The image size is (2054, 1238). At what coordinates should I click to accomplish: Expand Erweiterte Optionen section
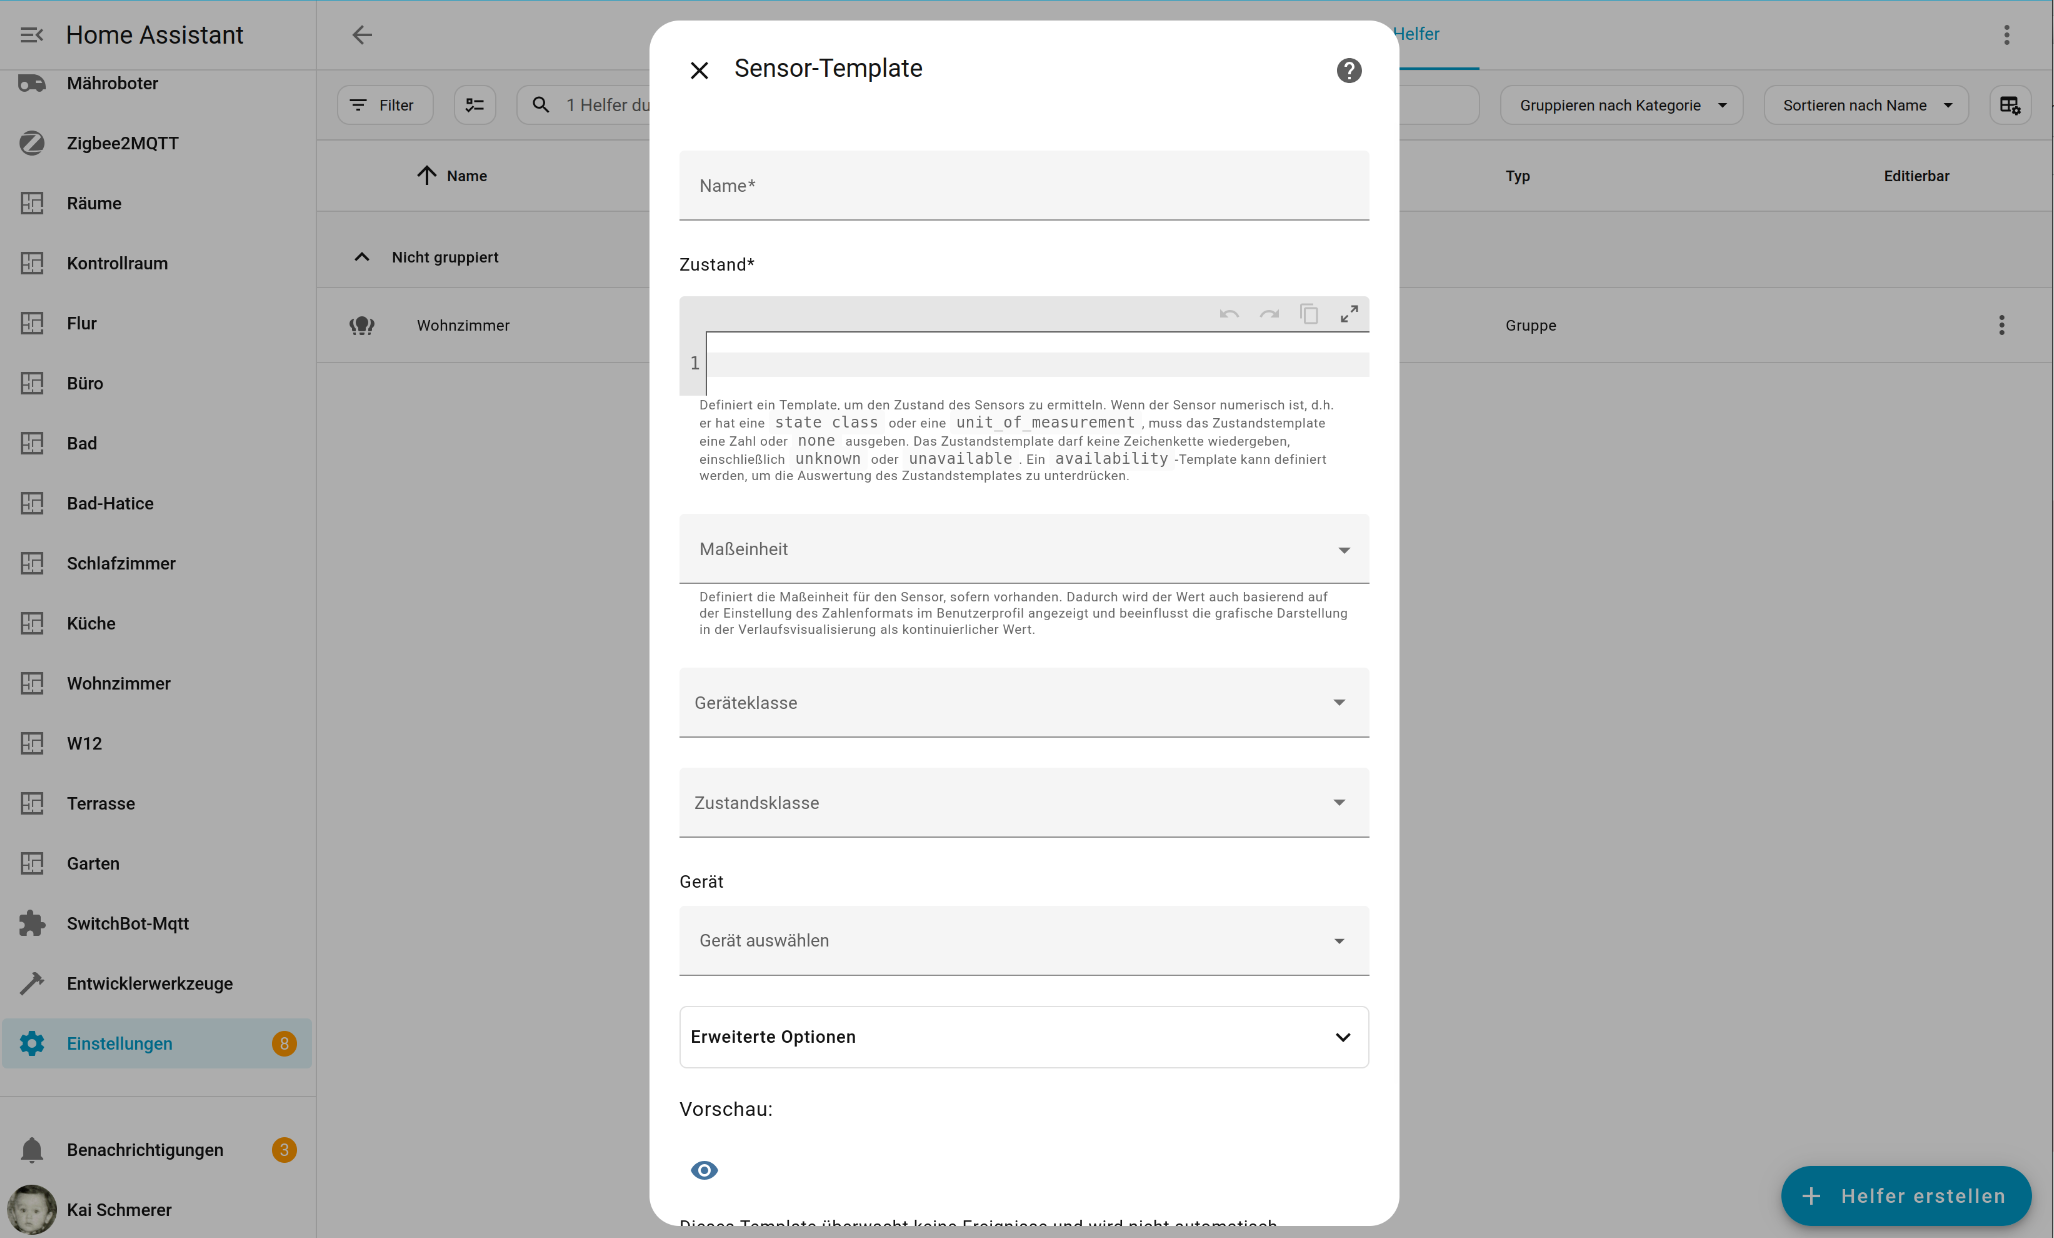click(x=1023, y=1037)
